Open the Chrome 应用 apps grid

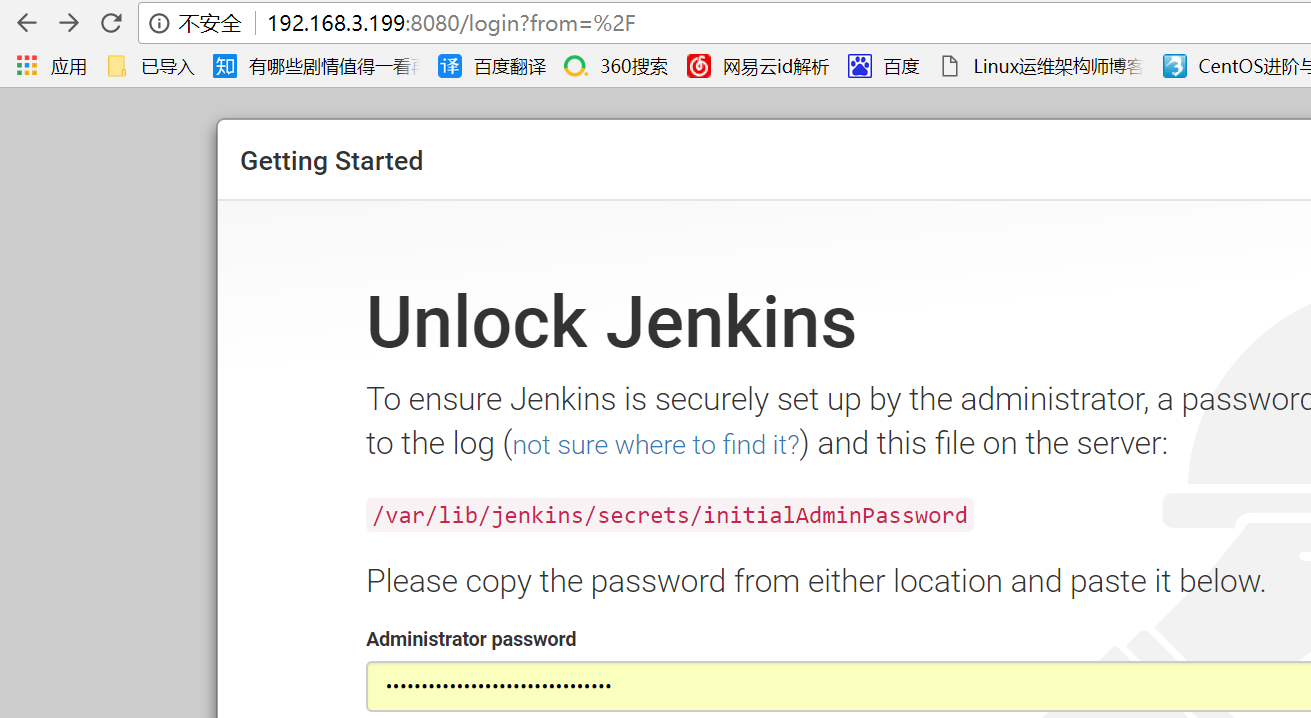pos(24,65)
